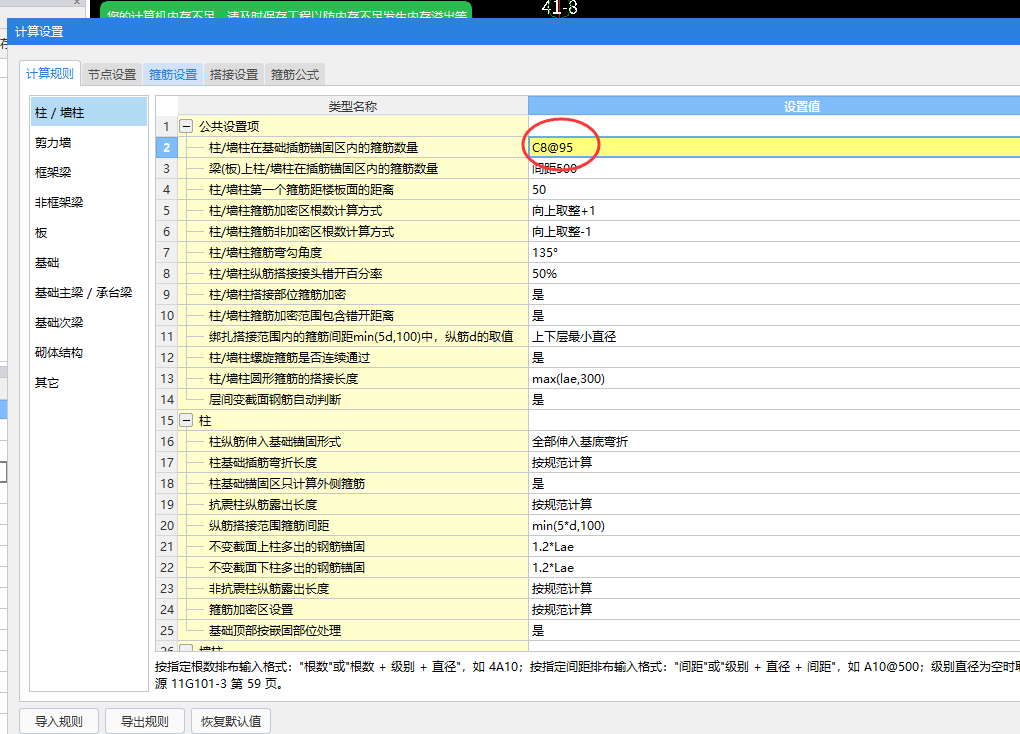
Task: Select the min(5*d,100) value cell
Action: point(774,525)
